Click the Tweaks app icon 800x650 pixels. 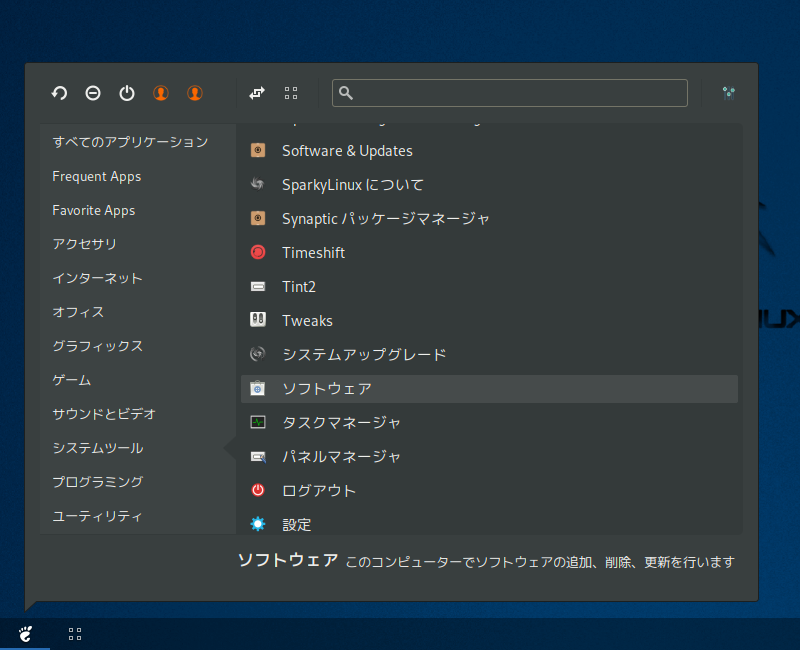pyautogui.click(x=258, y=320)
